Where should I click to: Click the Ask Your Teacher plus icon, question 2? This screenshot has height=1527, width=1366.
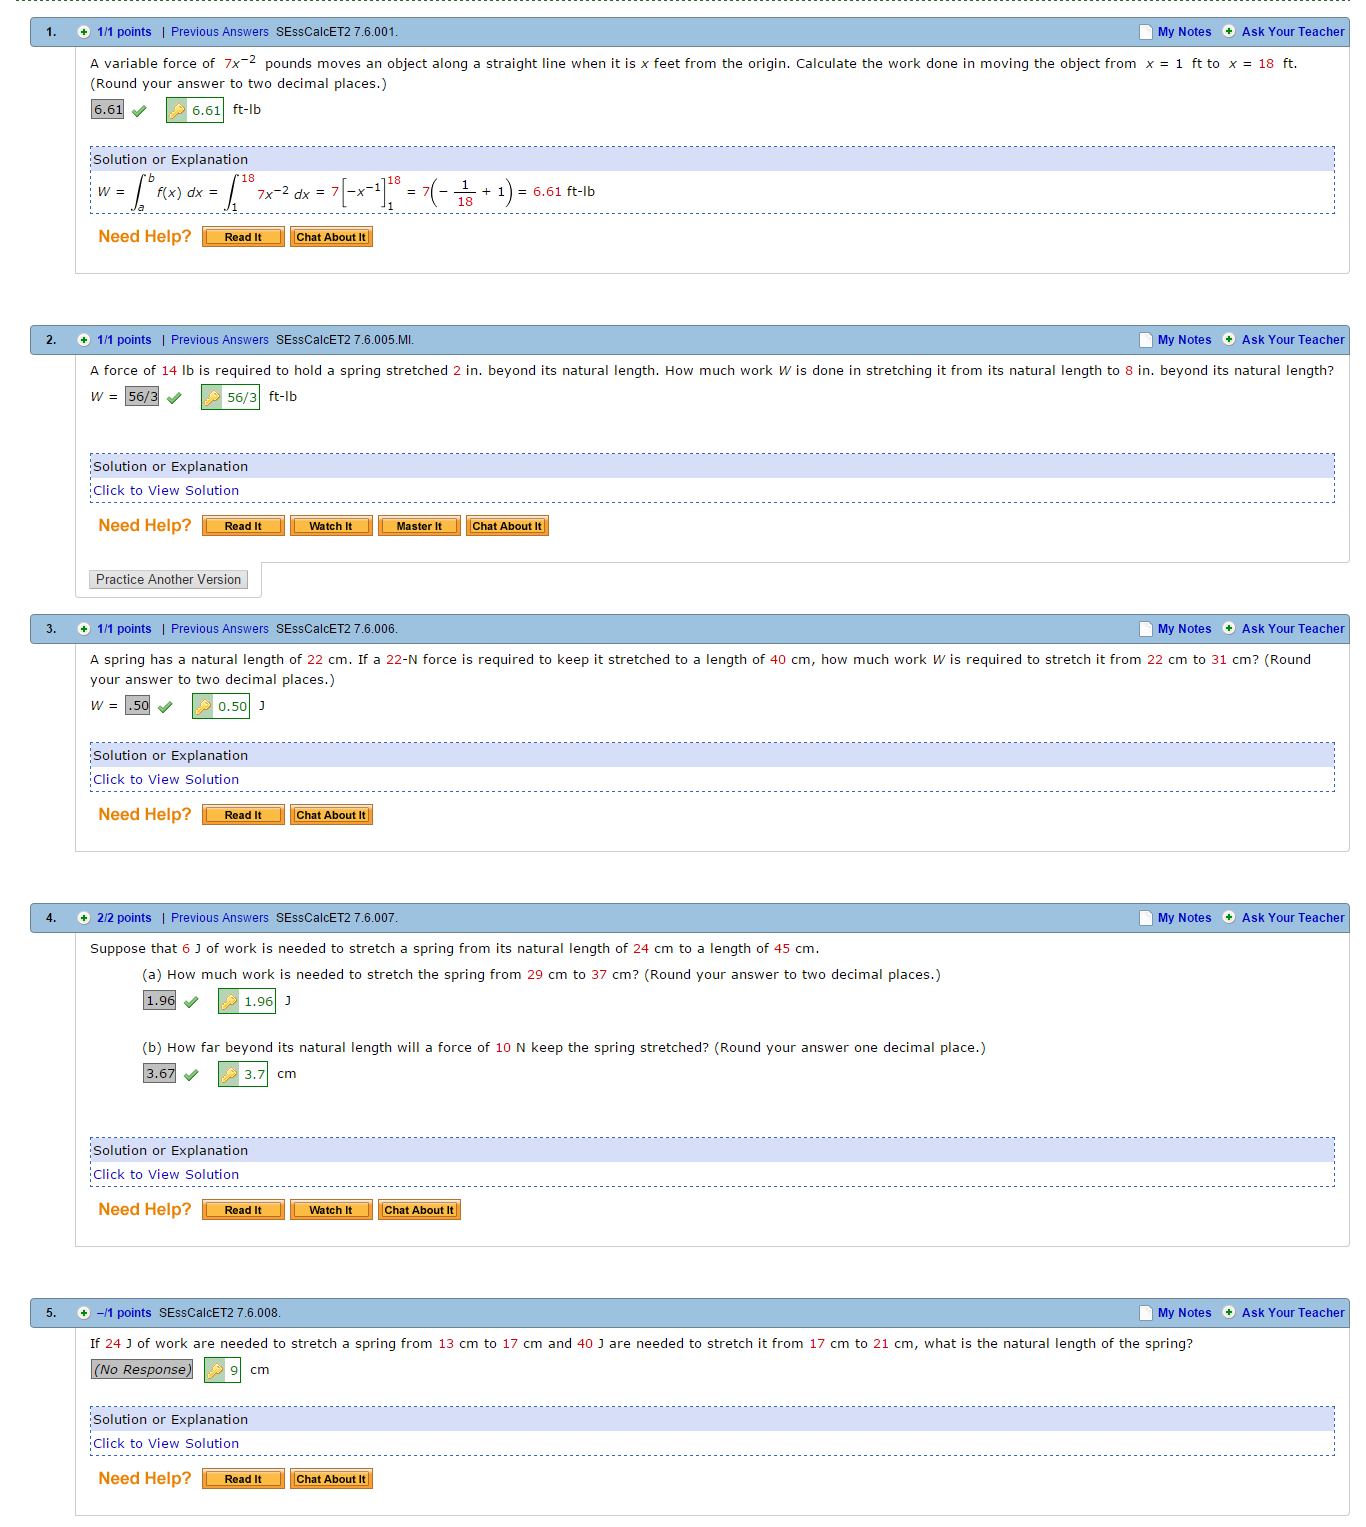coord(1229,340)
